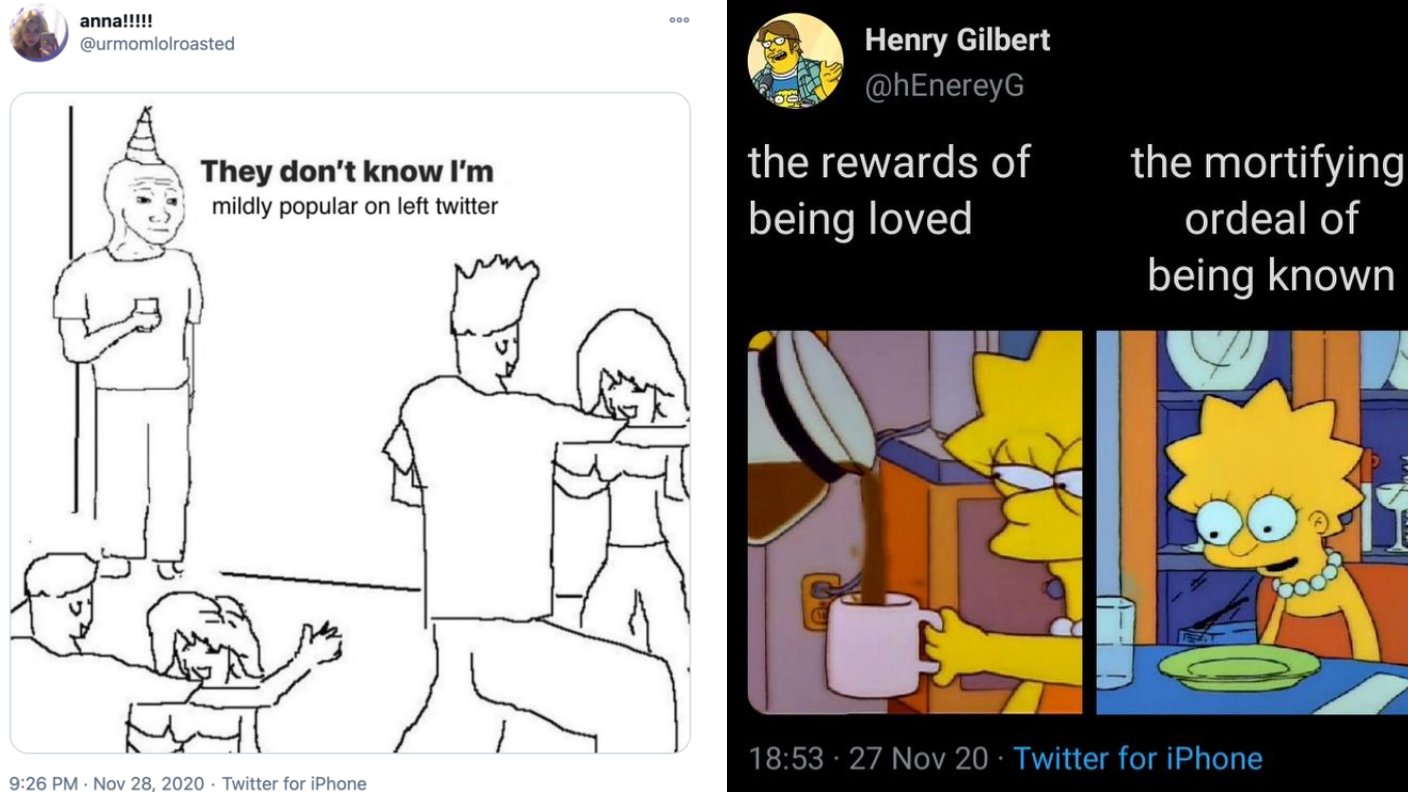Click the @urmomlolroasted handle
1408x792 pixels.
(x=157, y=43)
